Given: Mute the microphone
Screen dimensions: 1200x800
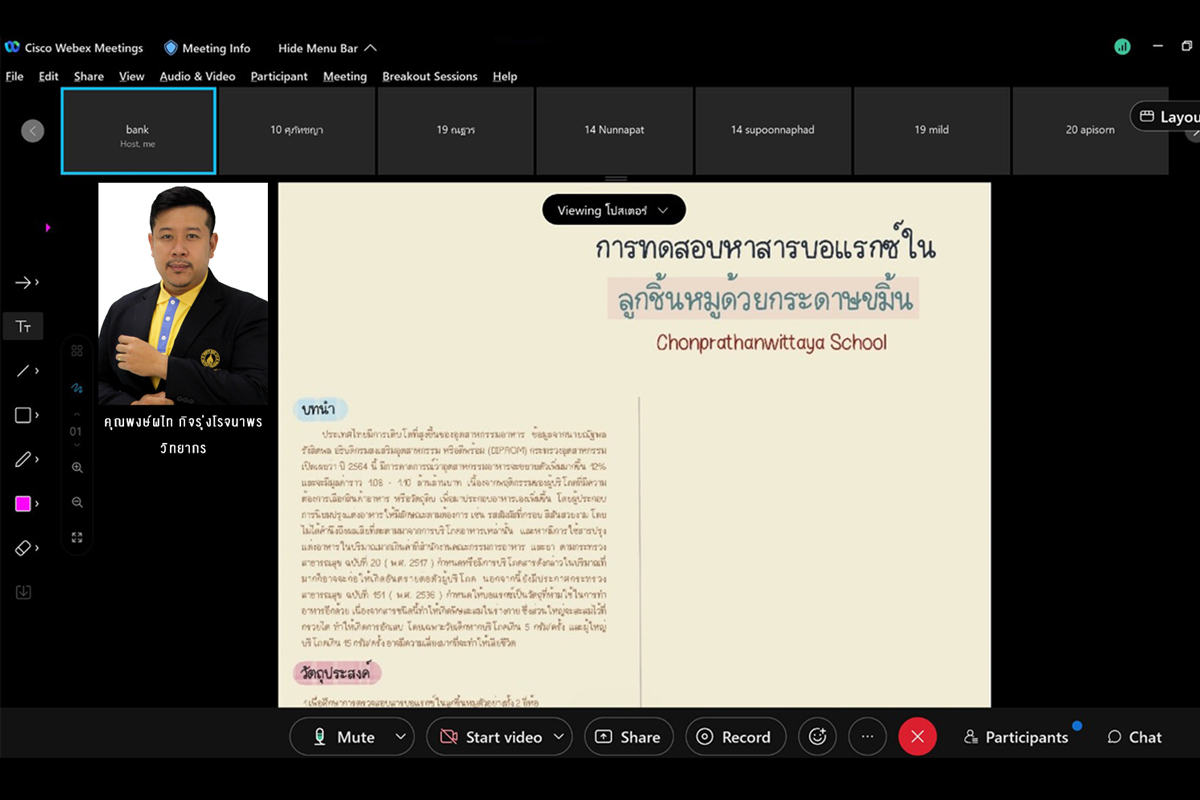Looking at the screenshot, I should tap(344, 737).
